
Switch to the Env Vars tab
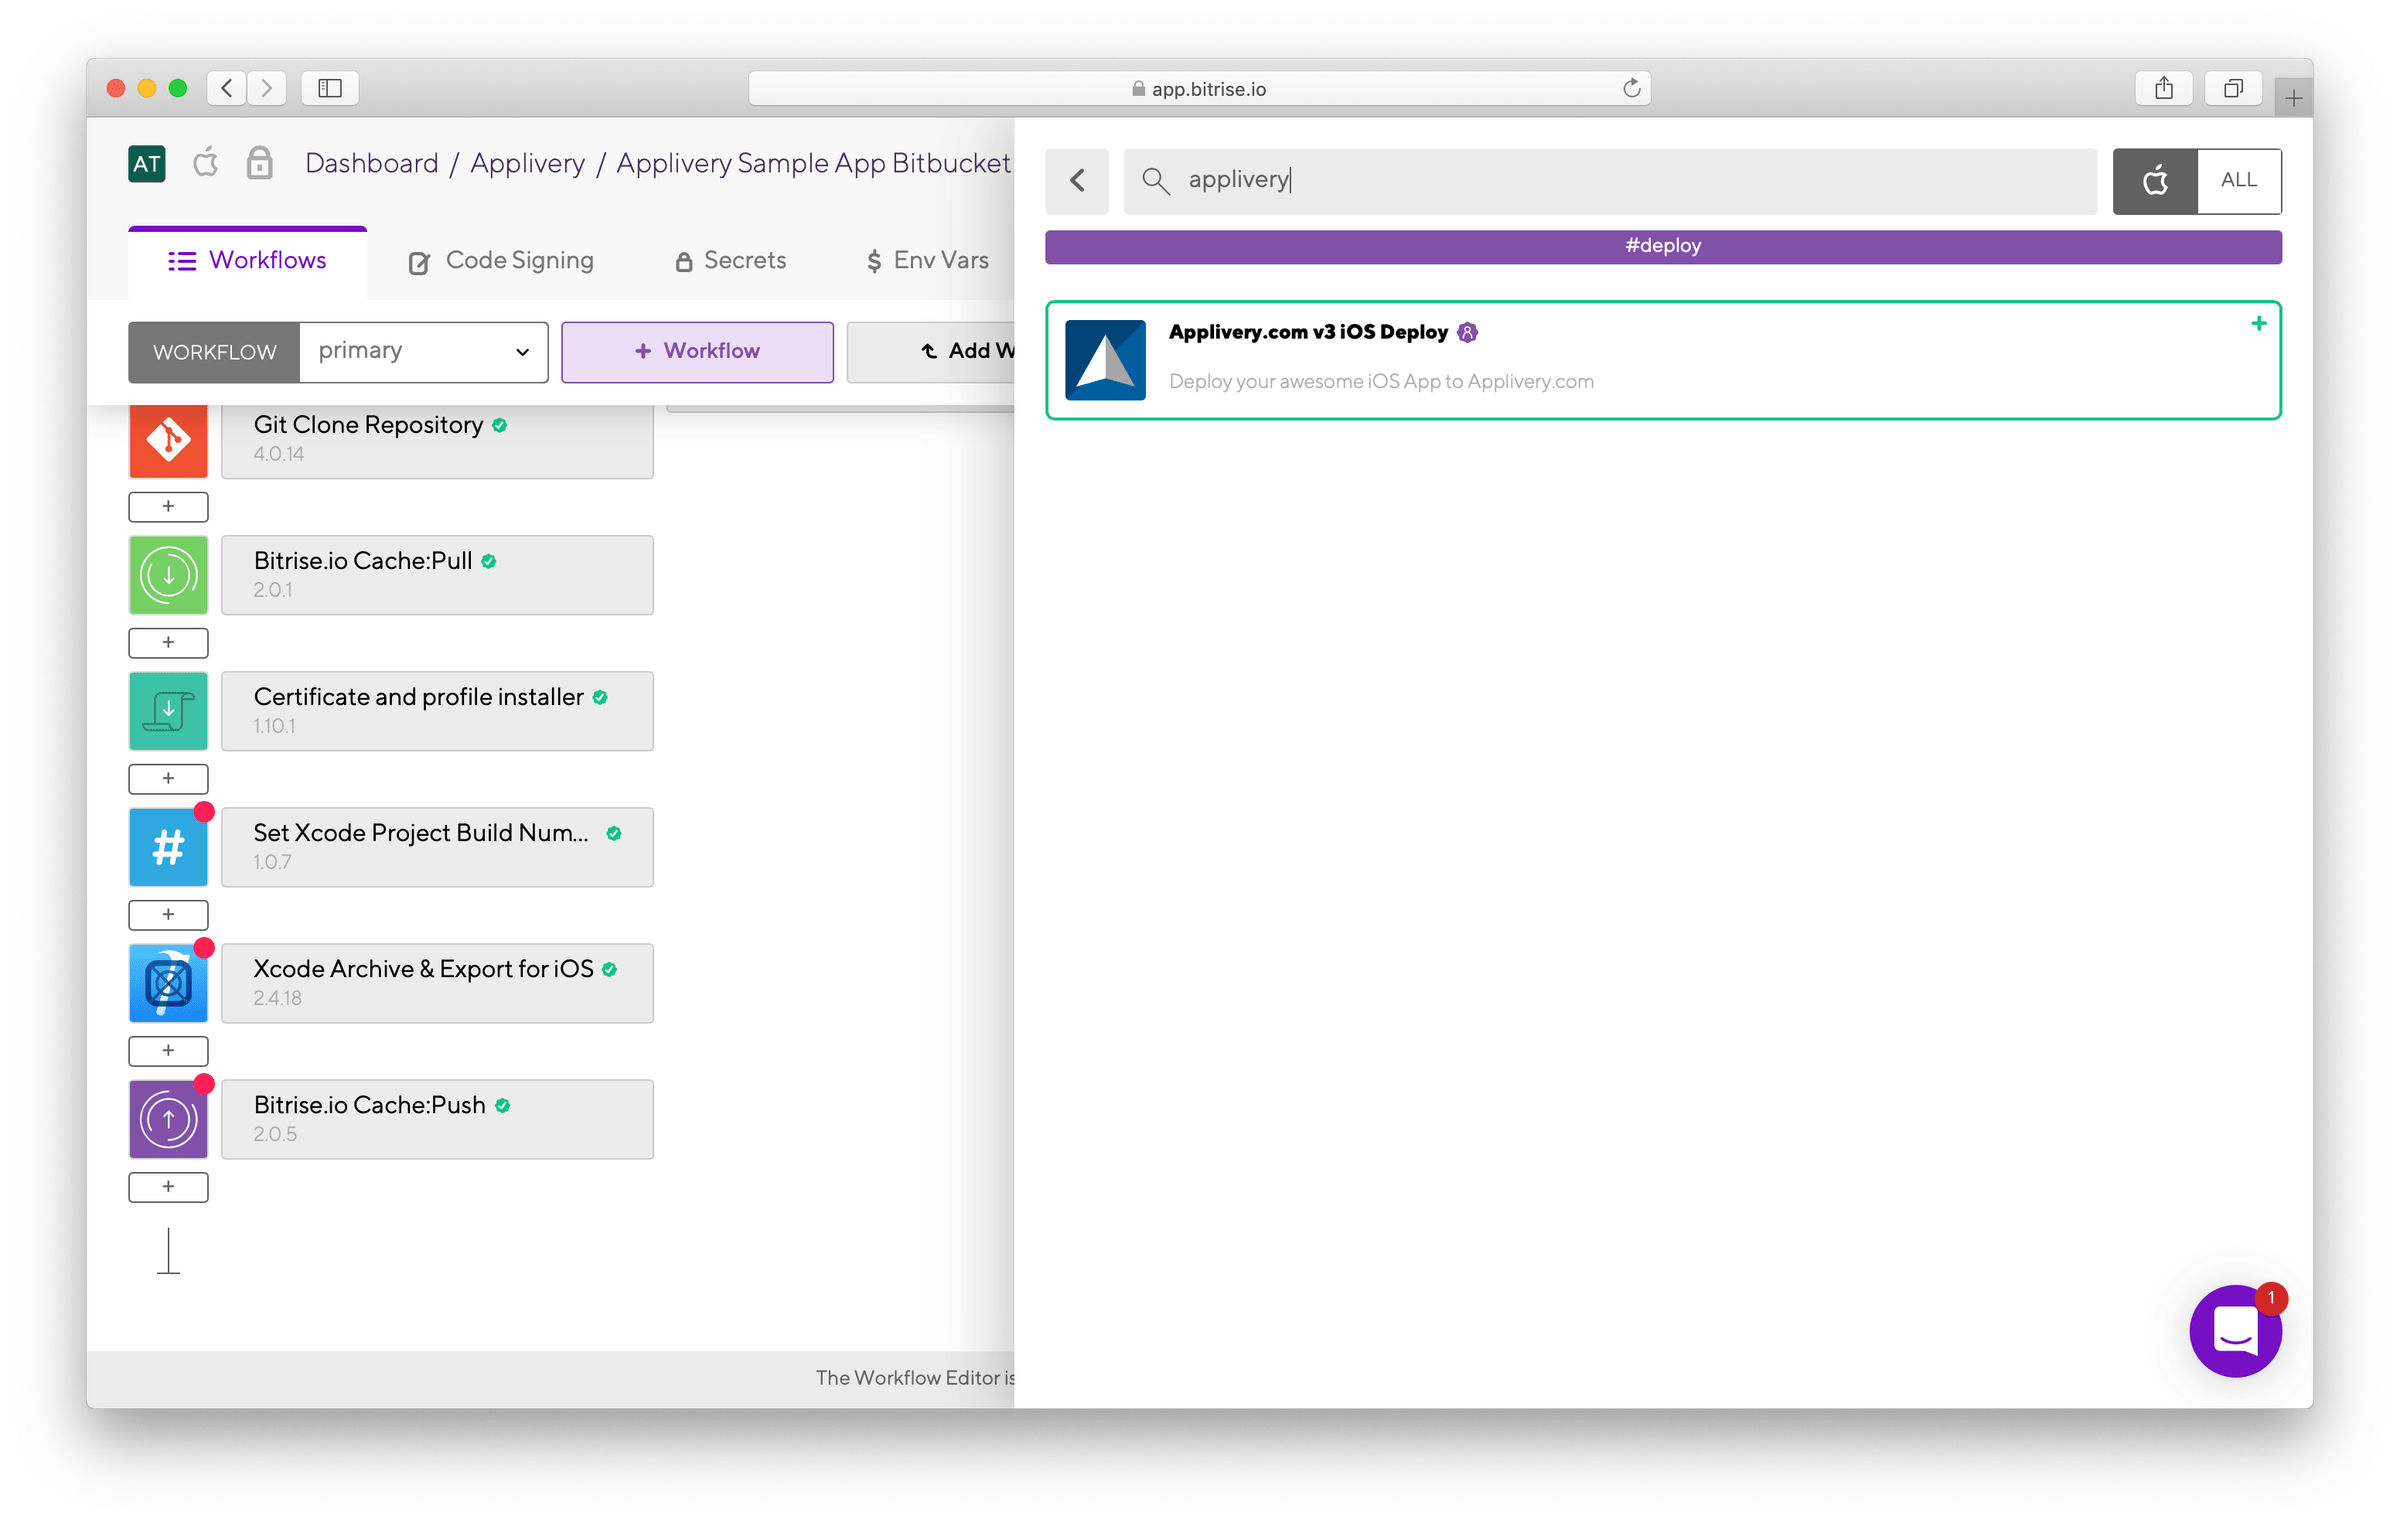point(927,261)
